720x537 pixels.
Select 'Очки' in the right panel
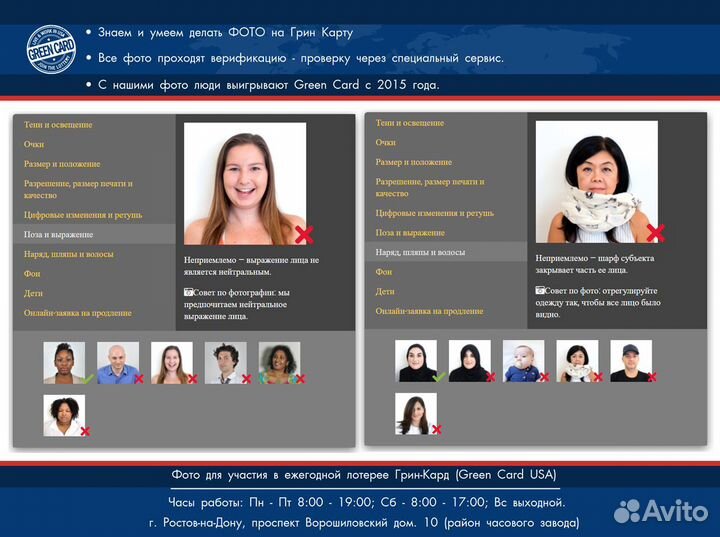386,142
